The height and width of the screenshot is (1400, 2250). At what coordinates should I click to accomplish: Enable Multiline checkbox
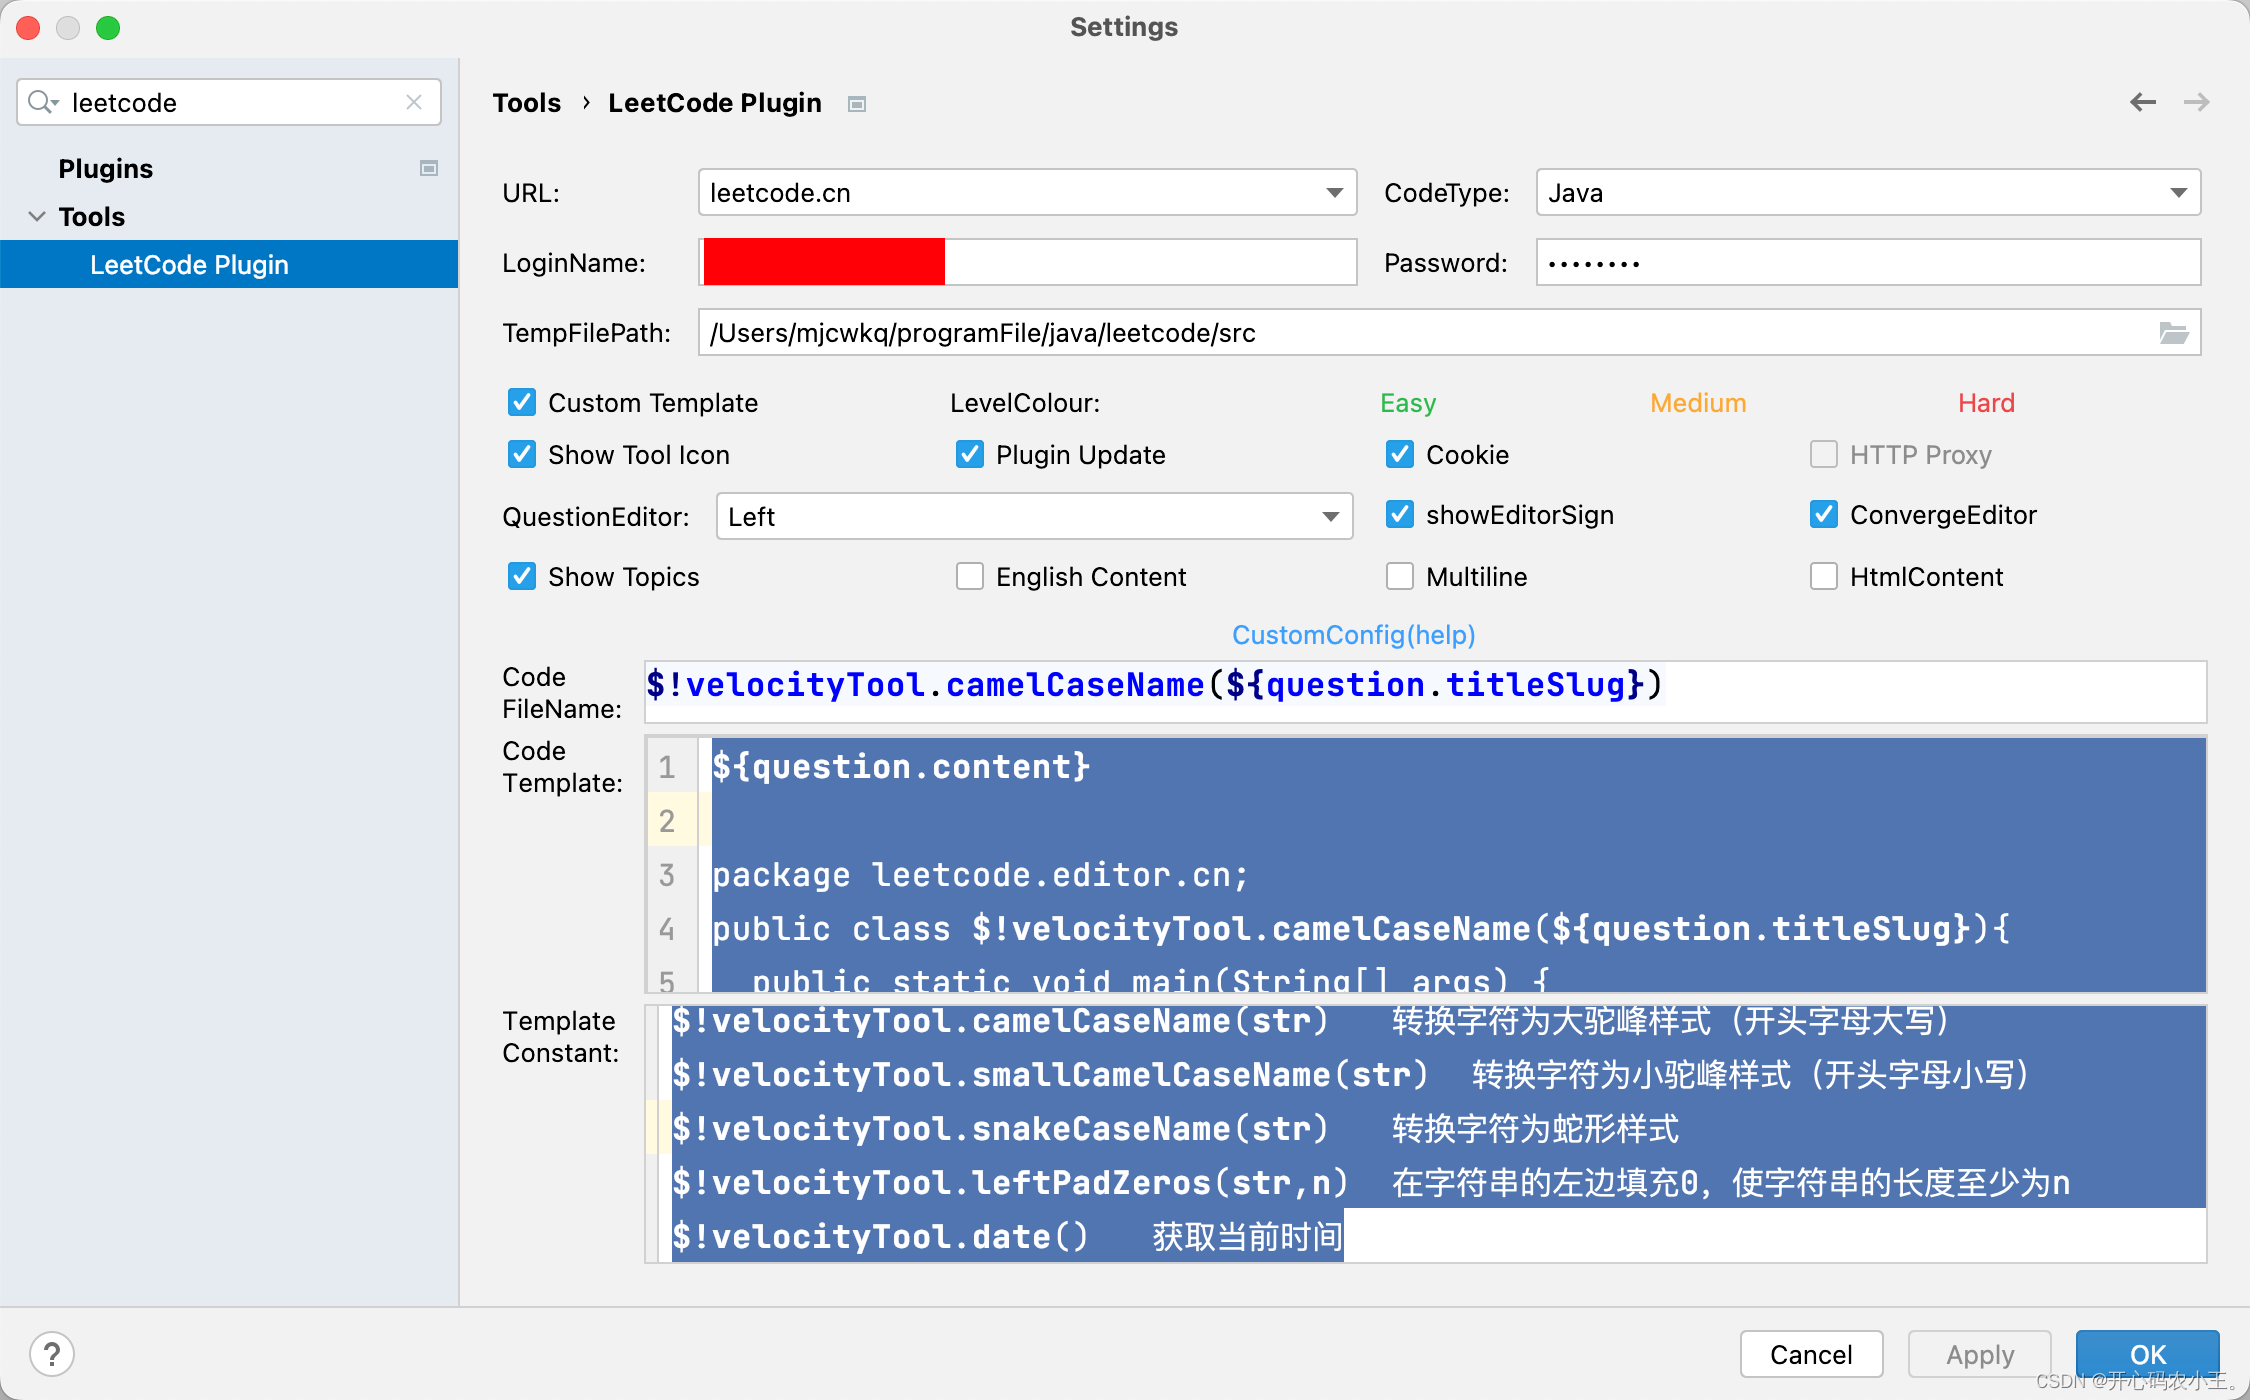coord(1400,576)
